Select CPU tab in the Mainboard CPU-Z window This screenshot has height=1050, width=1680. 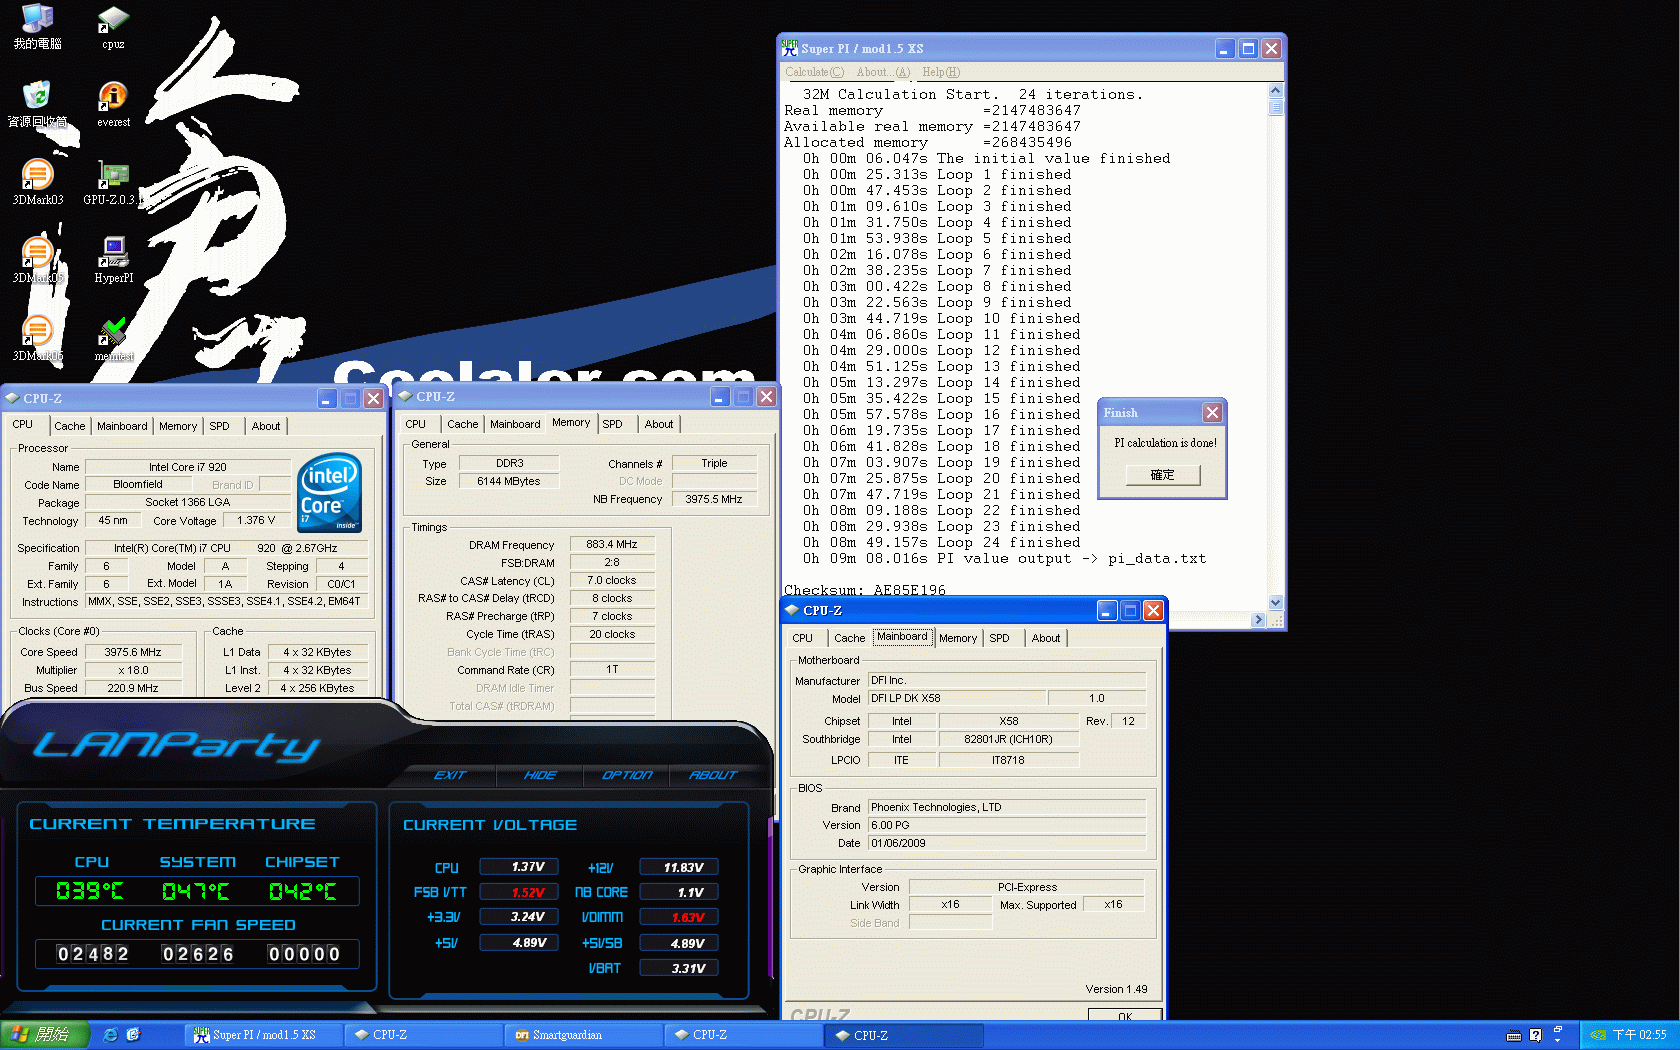[803, 638]
